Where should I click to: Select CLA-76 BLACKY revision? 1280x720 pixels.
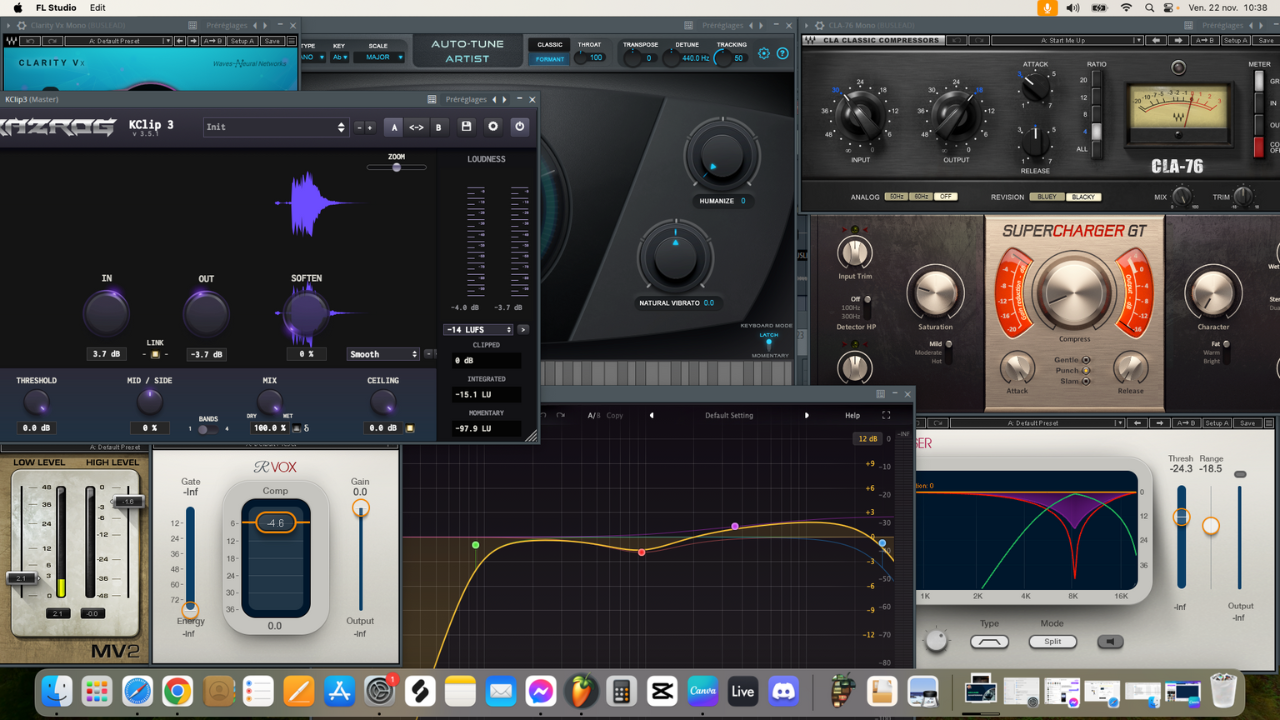click(1084, 197)
